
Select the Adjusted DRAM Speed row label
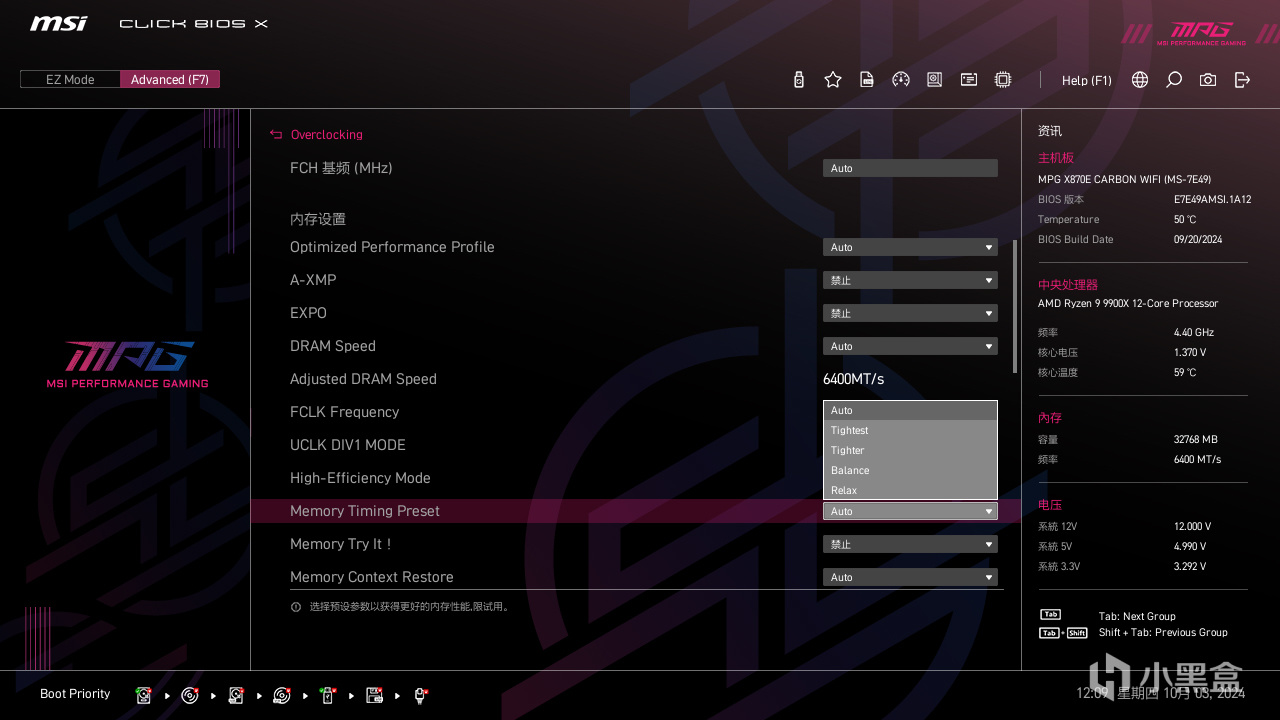tap(363, 379)
